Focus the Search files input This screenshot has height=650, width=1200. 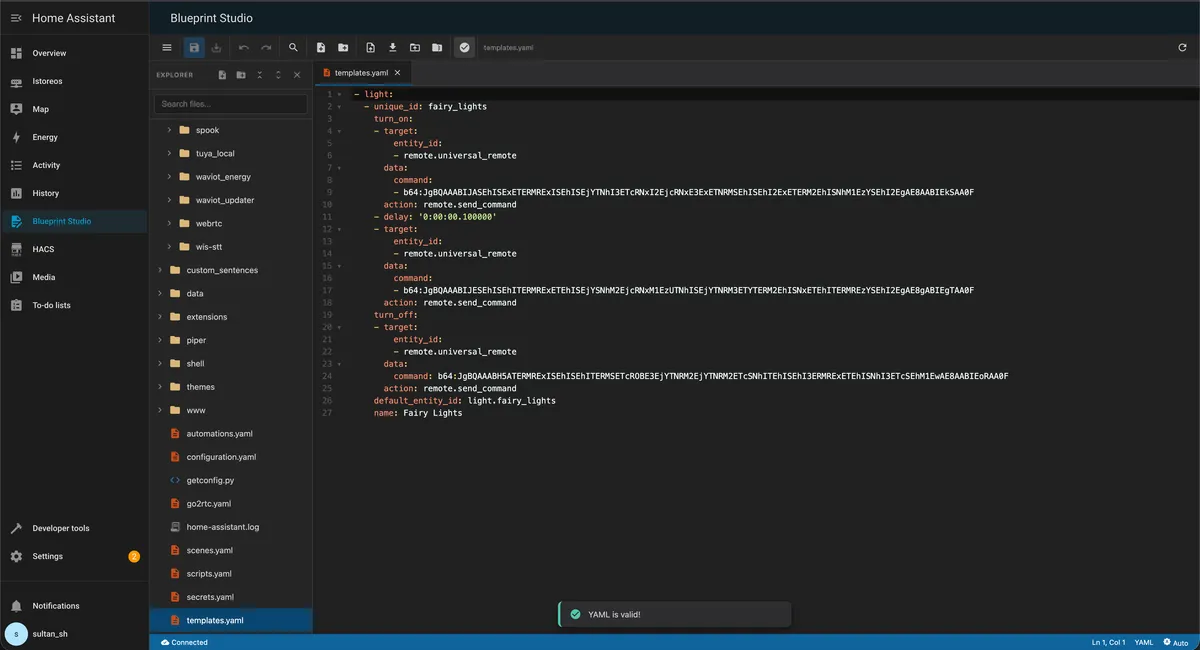231,104
